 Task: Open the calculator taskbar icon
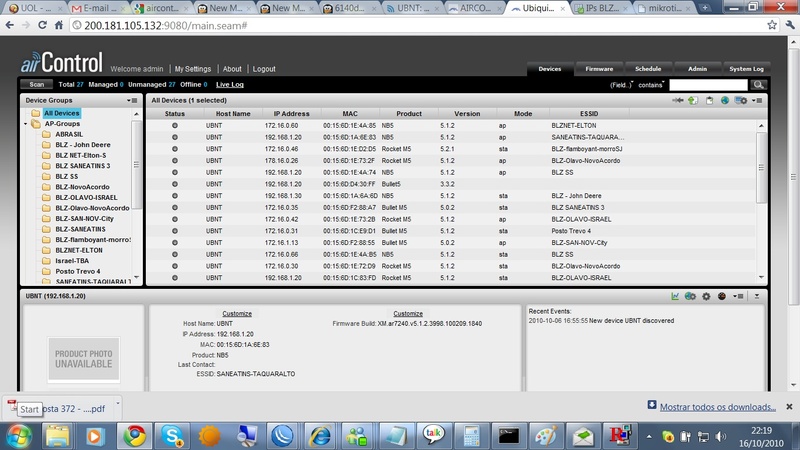click(x=471, y=436)
